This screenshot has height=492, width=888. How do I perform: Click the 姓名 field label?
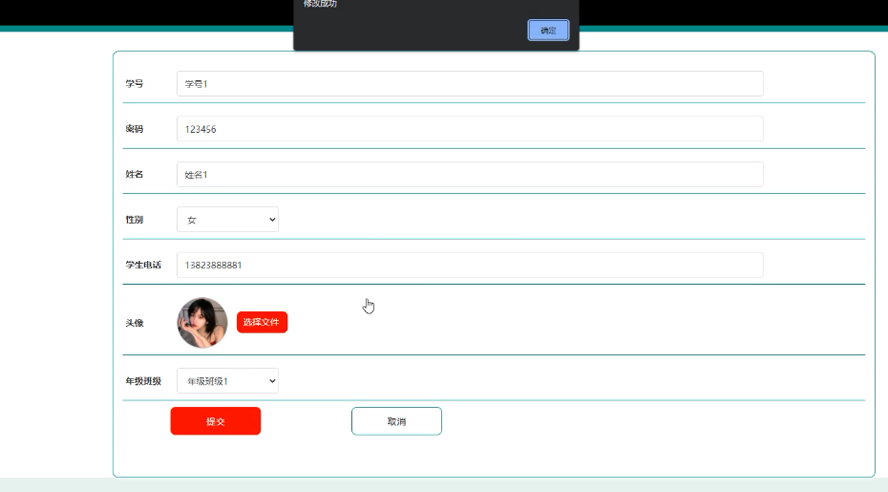(x=134, y=174)
